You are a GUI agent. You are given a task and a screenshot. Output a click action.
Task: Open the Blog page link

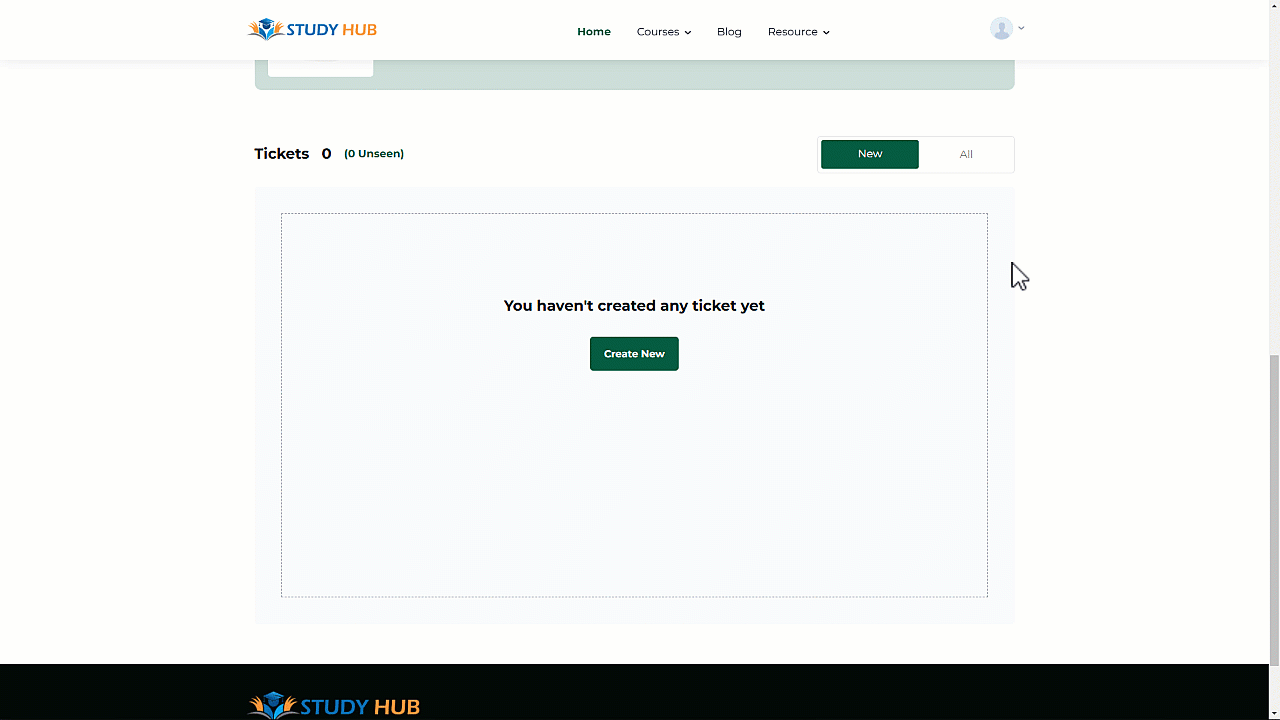point(729,32)
